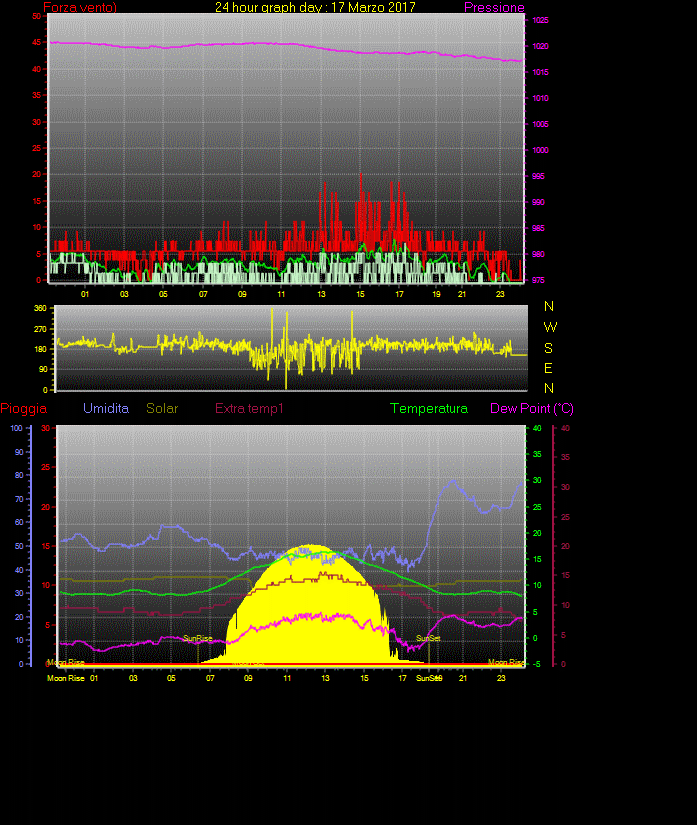Viewport: 697px width, 825px height.
Task: Select the green 'Temperatura' legend label
Action: [x=428, y=409]
